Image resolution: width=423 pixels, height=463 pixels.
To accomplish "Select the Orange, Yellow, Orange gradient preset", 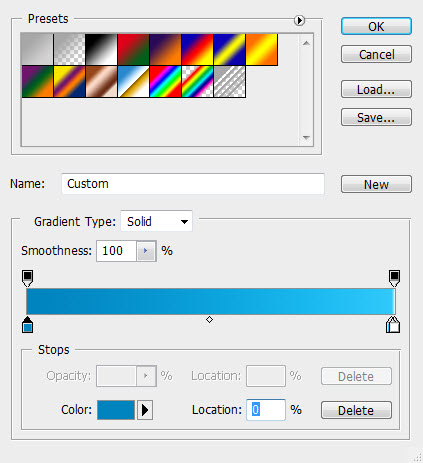I will click(261, 49).
